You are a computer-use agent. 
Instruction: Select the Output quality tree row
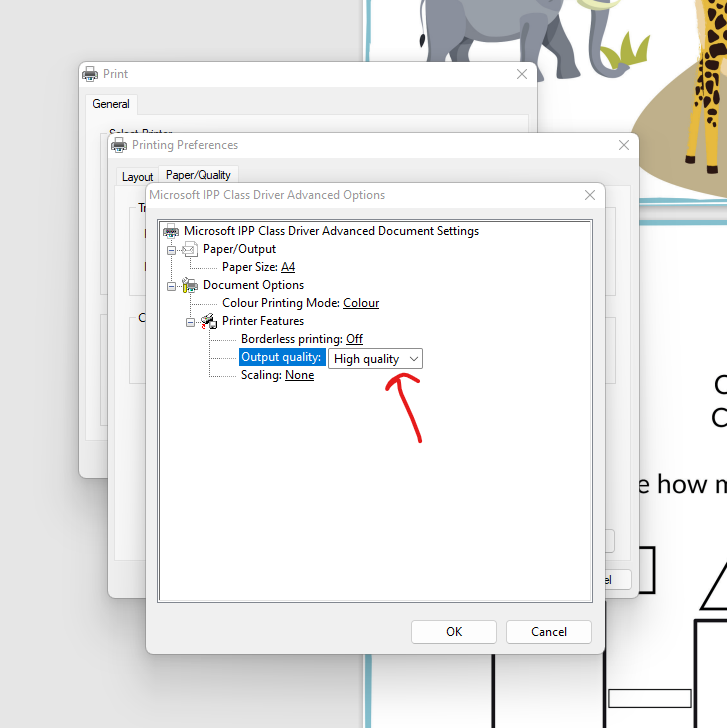[x=281, y=357]
